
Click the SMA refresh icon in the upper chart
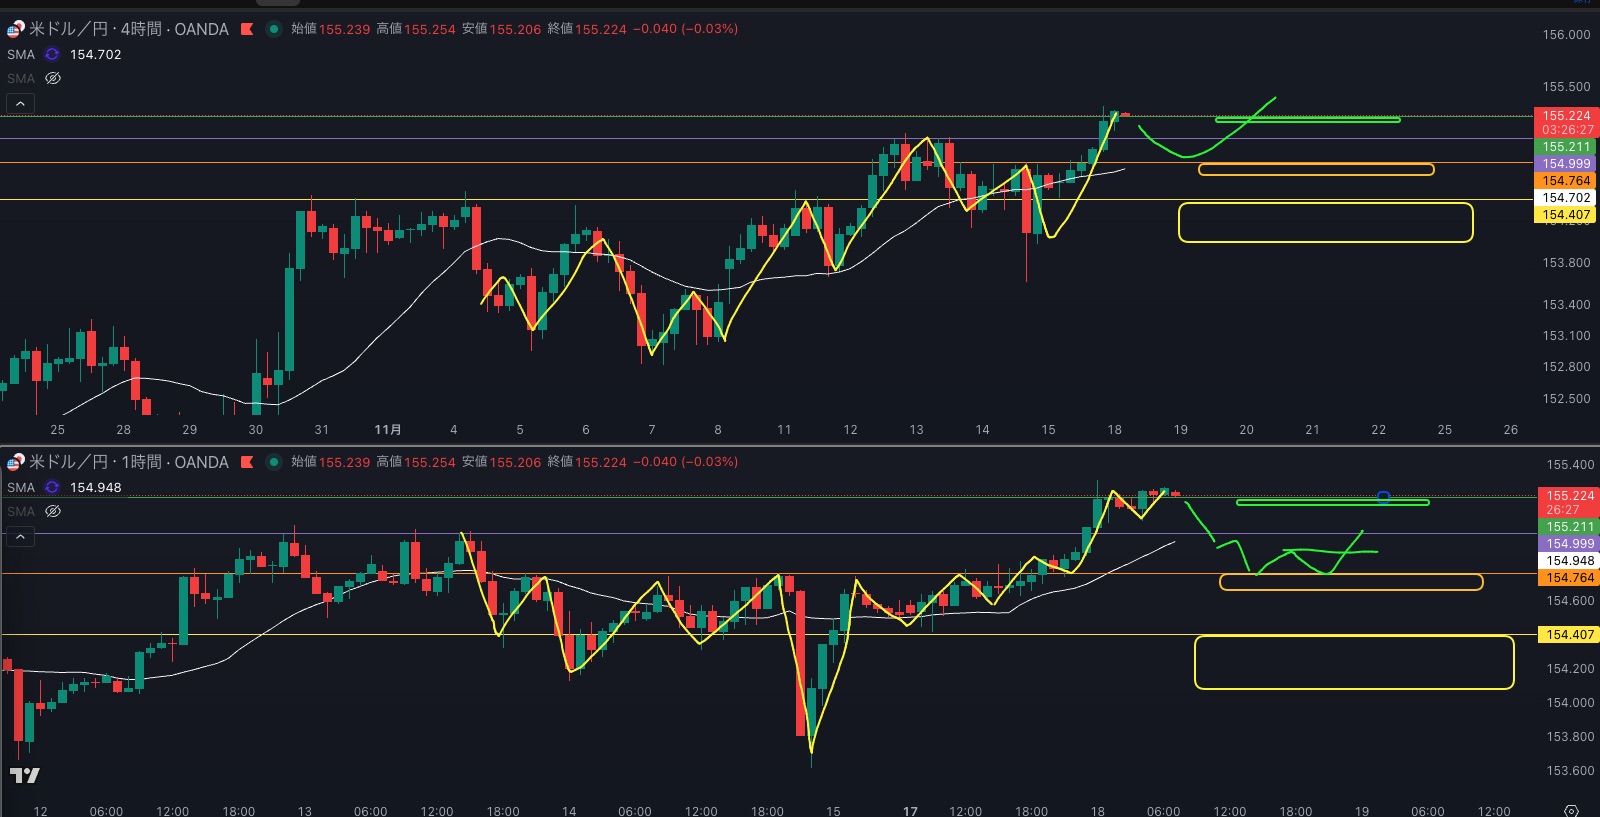(52, 55)
